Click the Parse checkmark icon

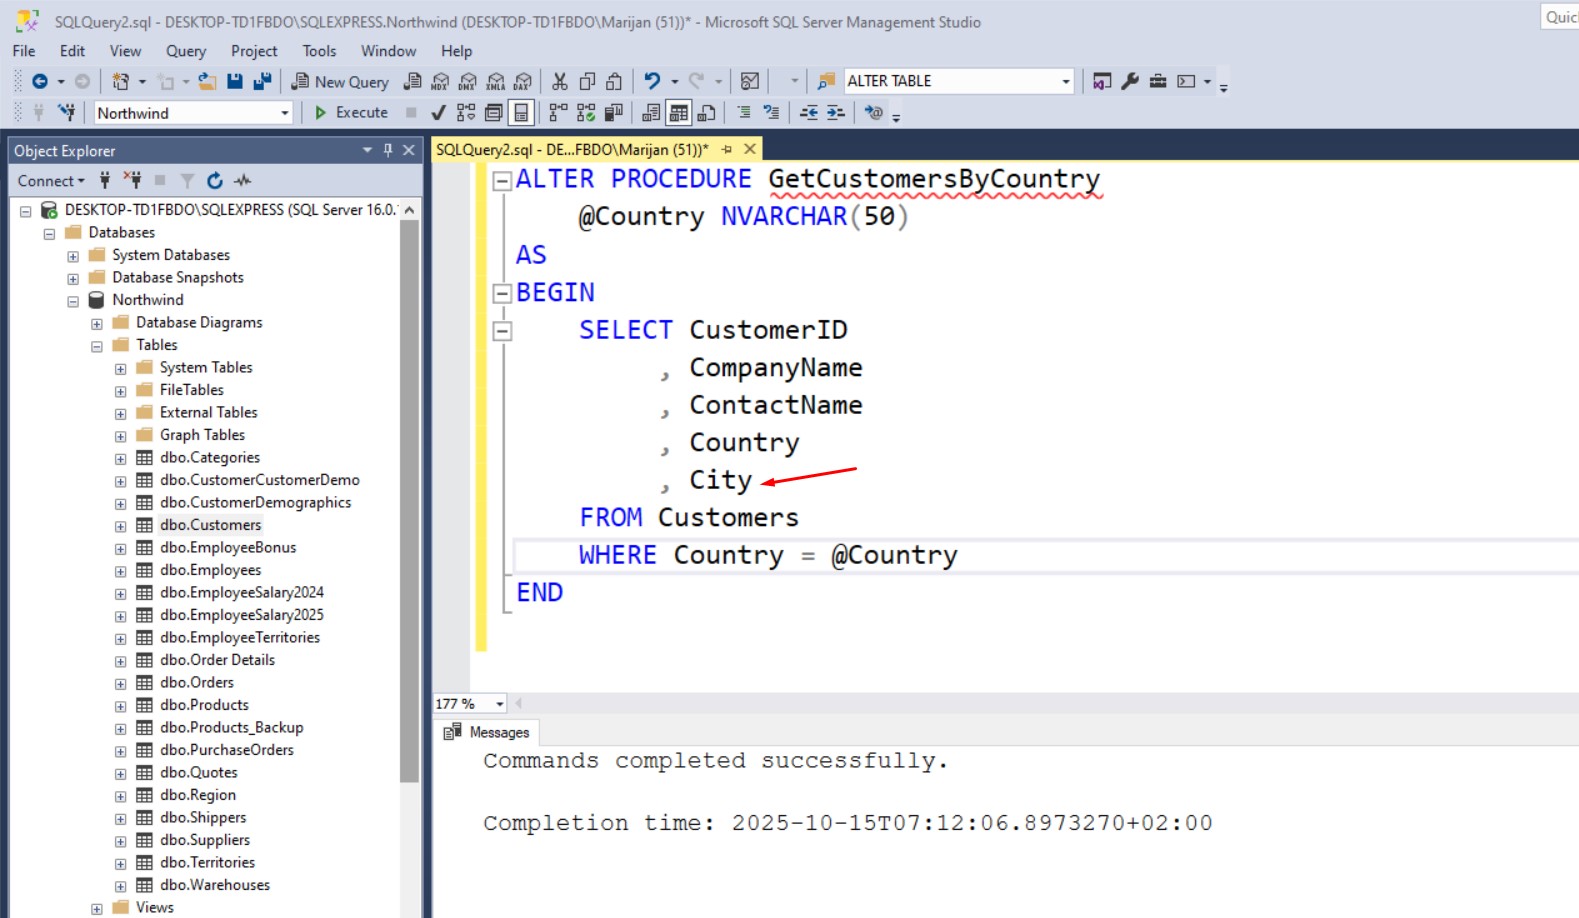coord(438,113)
